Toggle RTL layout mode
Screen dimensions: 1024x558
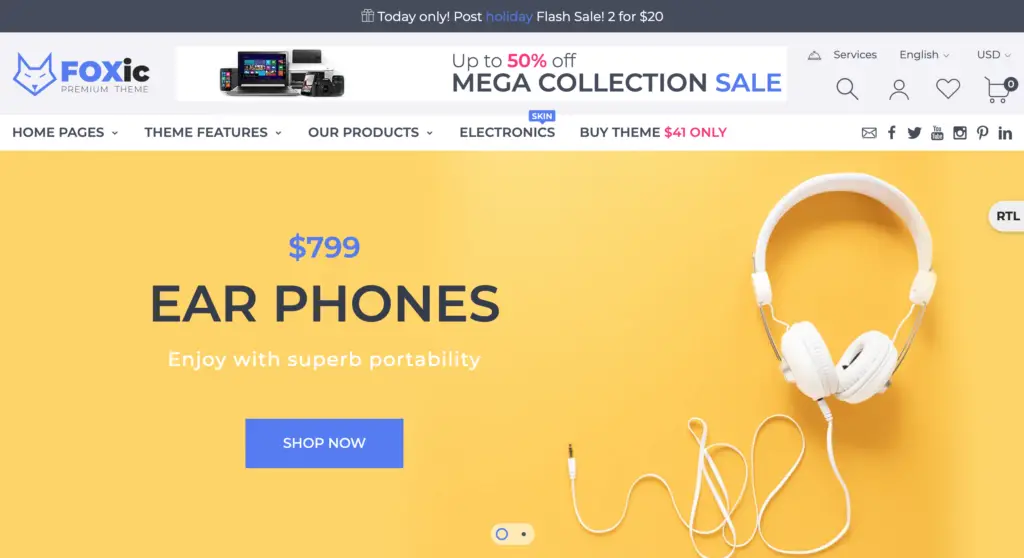[x=1006, y=216]
